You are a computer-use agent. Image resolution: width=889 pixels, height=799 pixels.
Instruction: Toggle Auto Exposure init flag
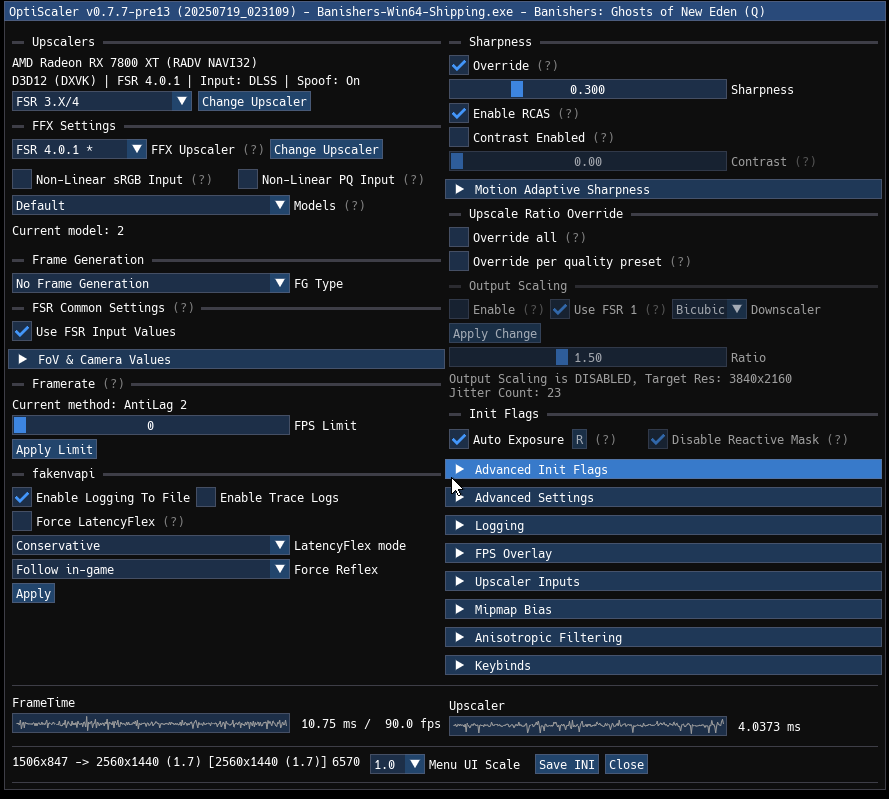tap(459, 439)
